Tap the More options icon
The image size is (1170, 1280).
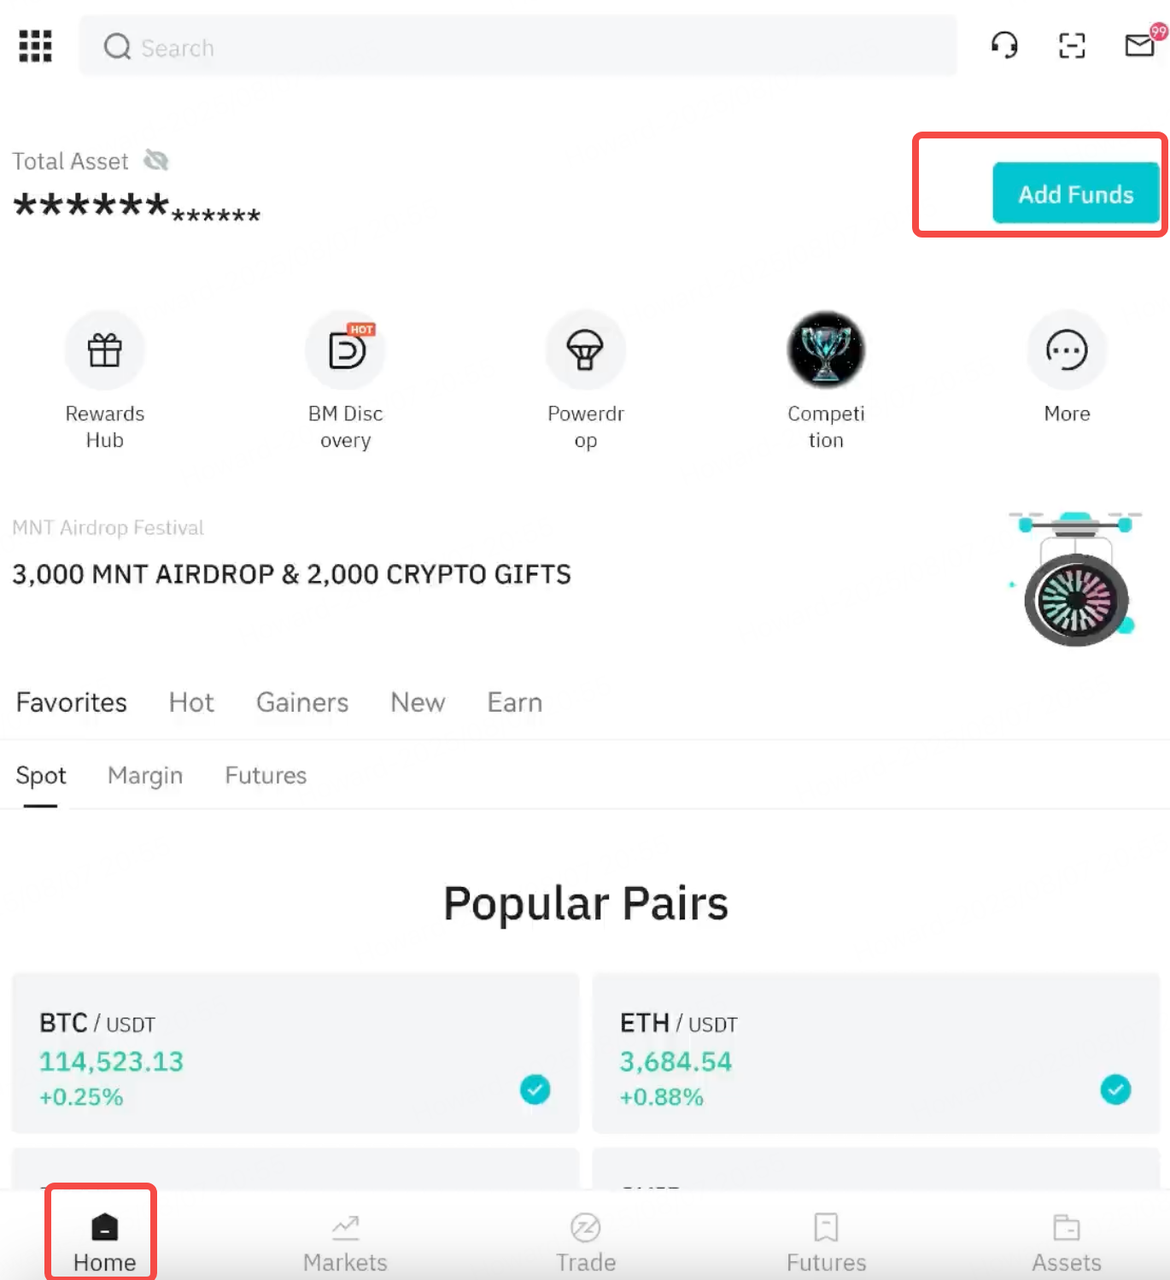pos(1066,350)
